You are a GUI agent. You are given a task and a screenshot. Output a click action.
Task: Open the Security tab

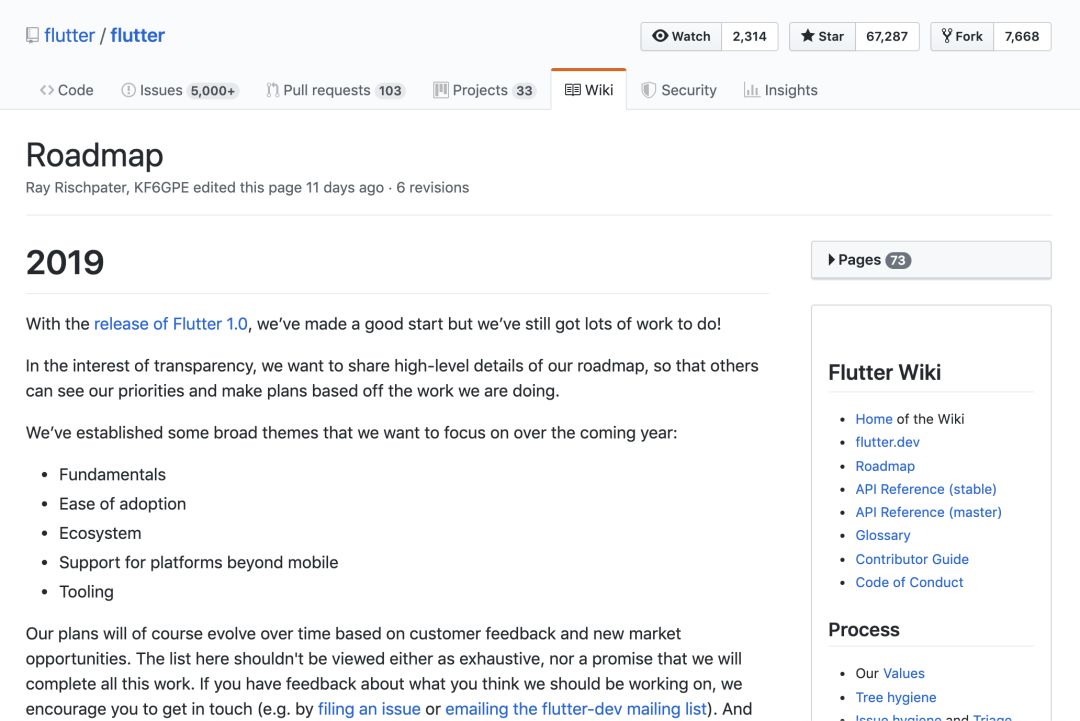pos(679,90)
